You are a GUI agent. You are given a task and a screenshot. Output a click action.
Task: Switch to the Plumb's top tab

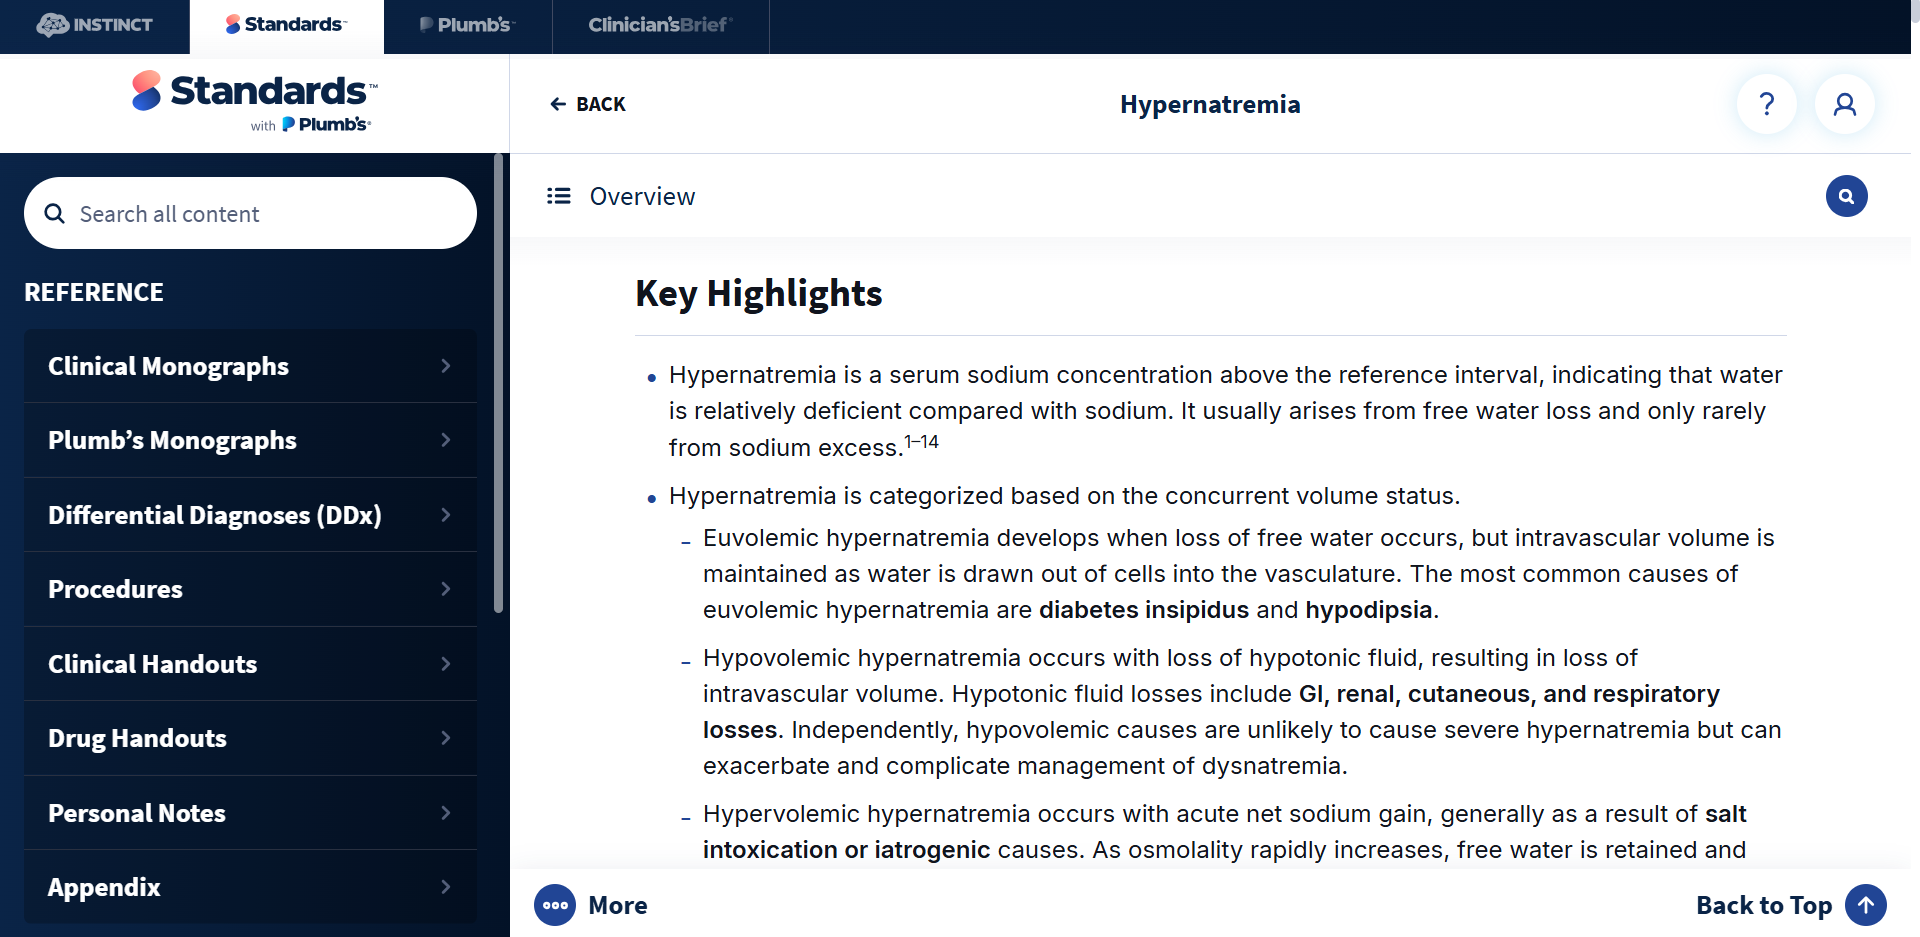[467, 26]
